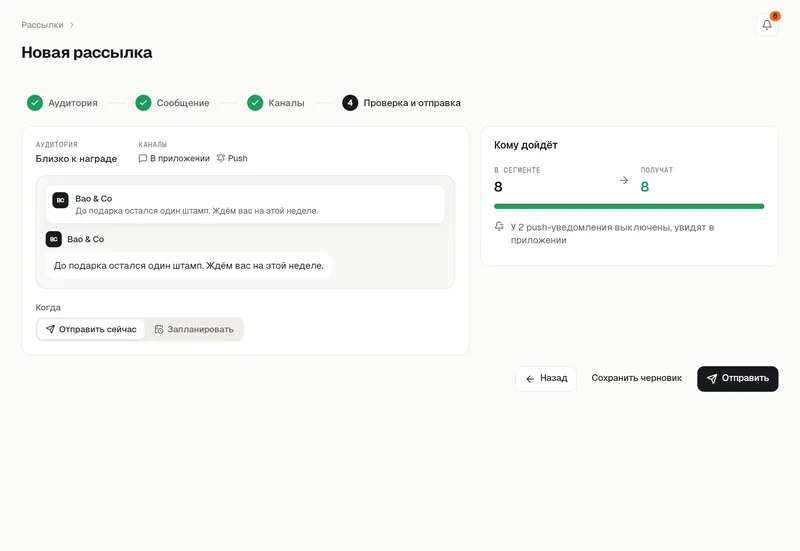Click Сохранить черновик

point(637,378)
